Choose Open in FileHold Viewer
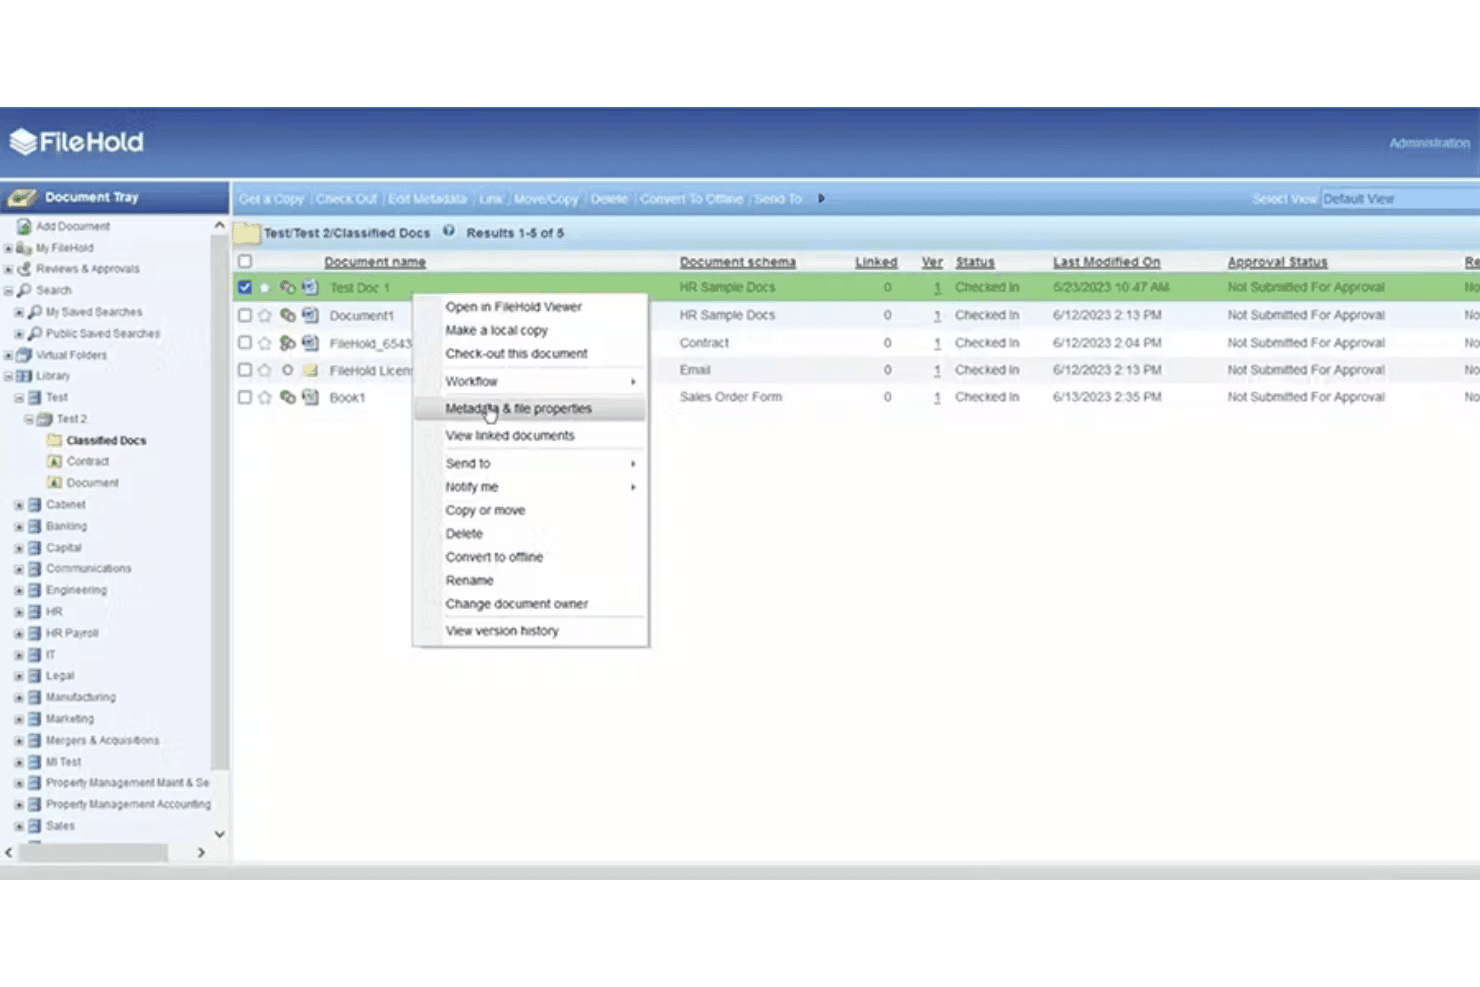 pos(530,307)
